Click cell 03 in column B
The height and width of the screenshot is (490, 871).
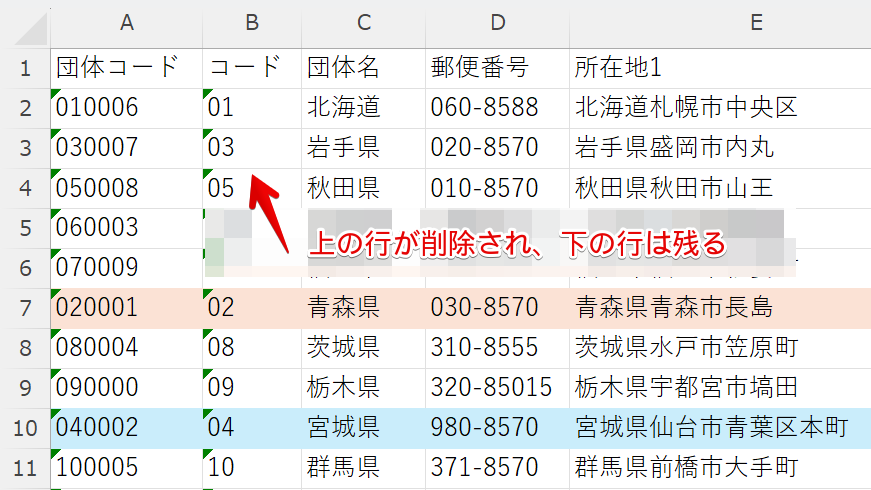(x=252, y=149)
